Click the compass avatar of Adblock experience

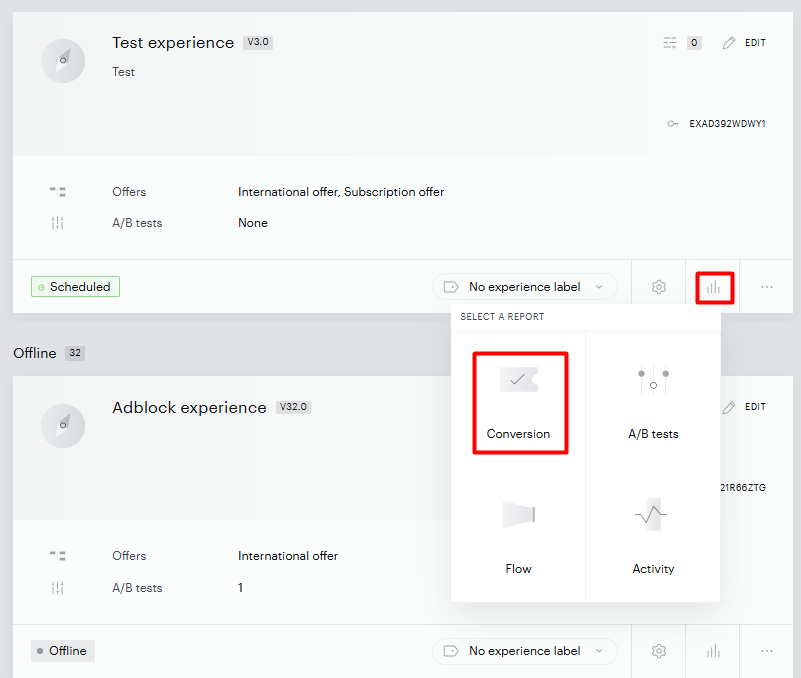63,426
